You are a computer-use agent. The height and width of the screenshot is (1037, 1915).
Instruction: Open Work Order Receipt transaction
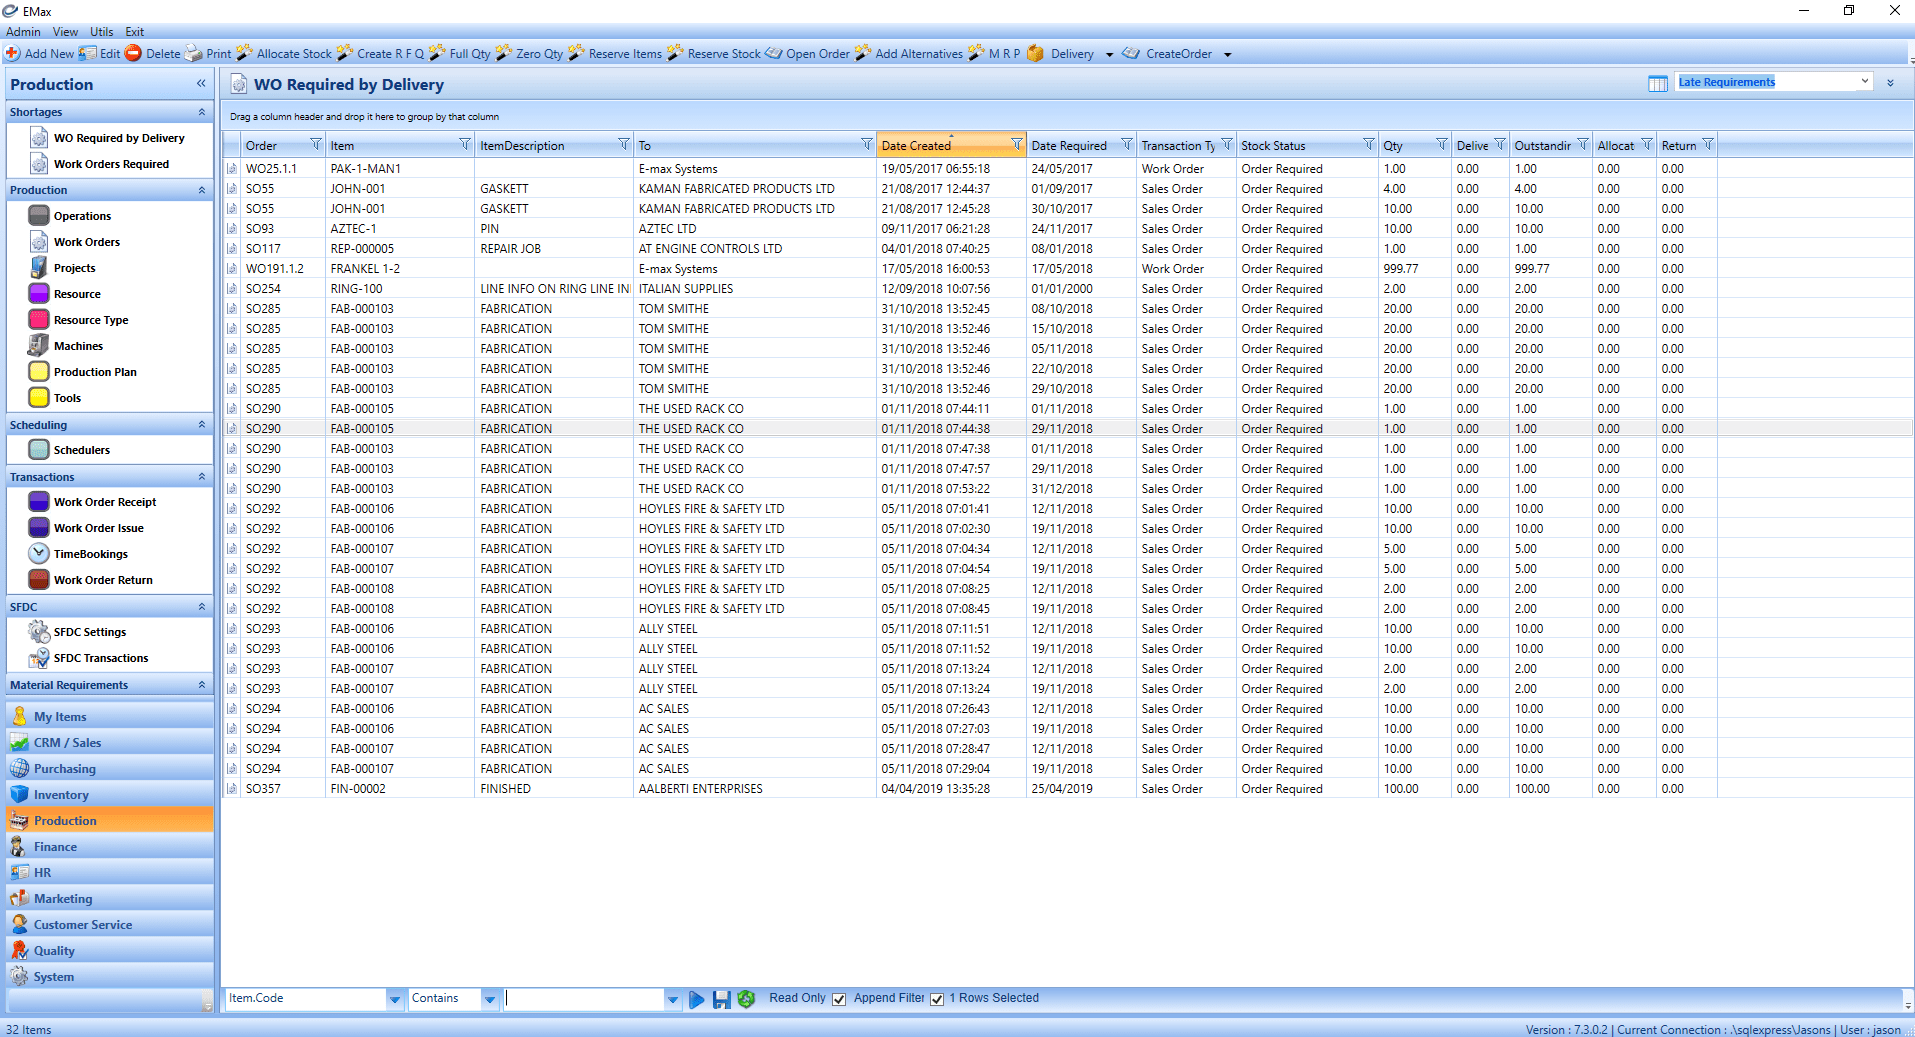[105, 502]
